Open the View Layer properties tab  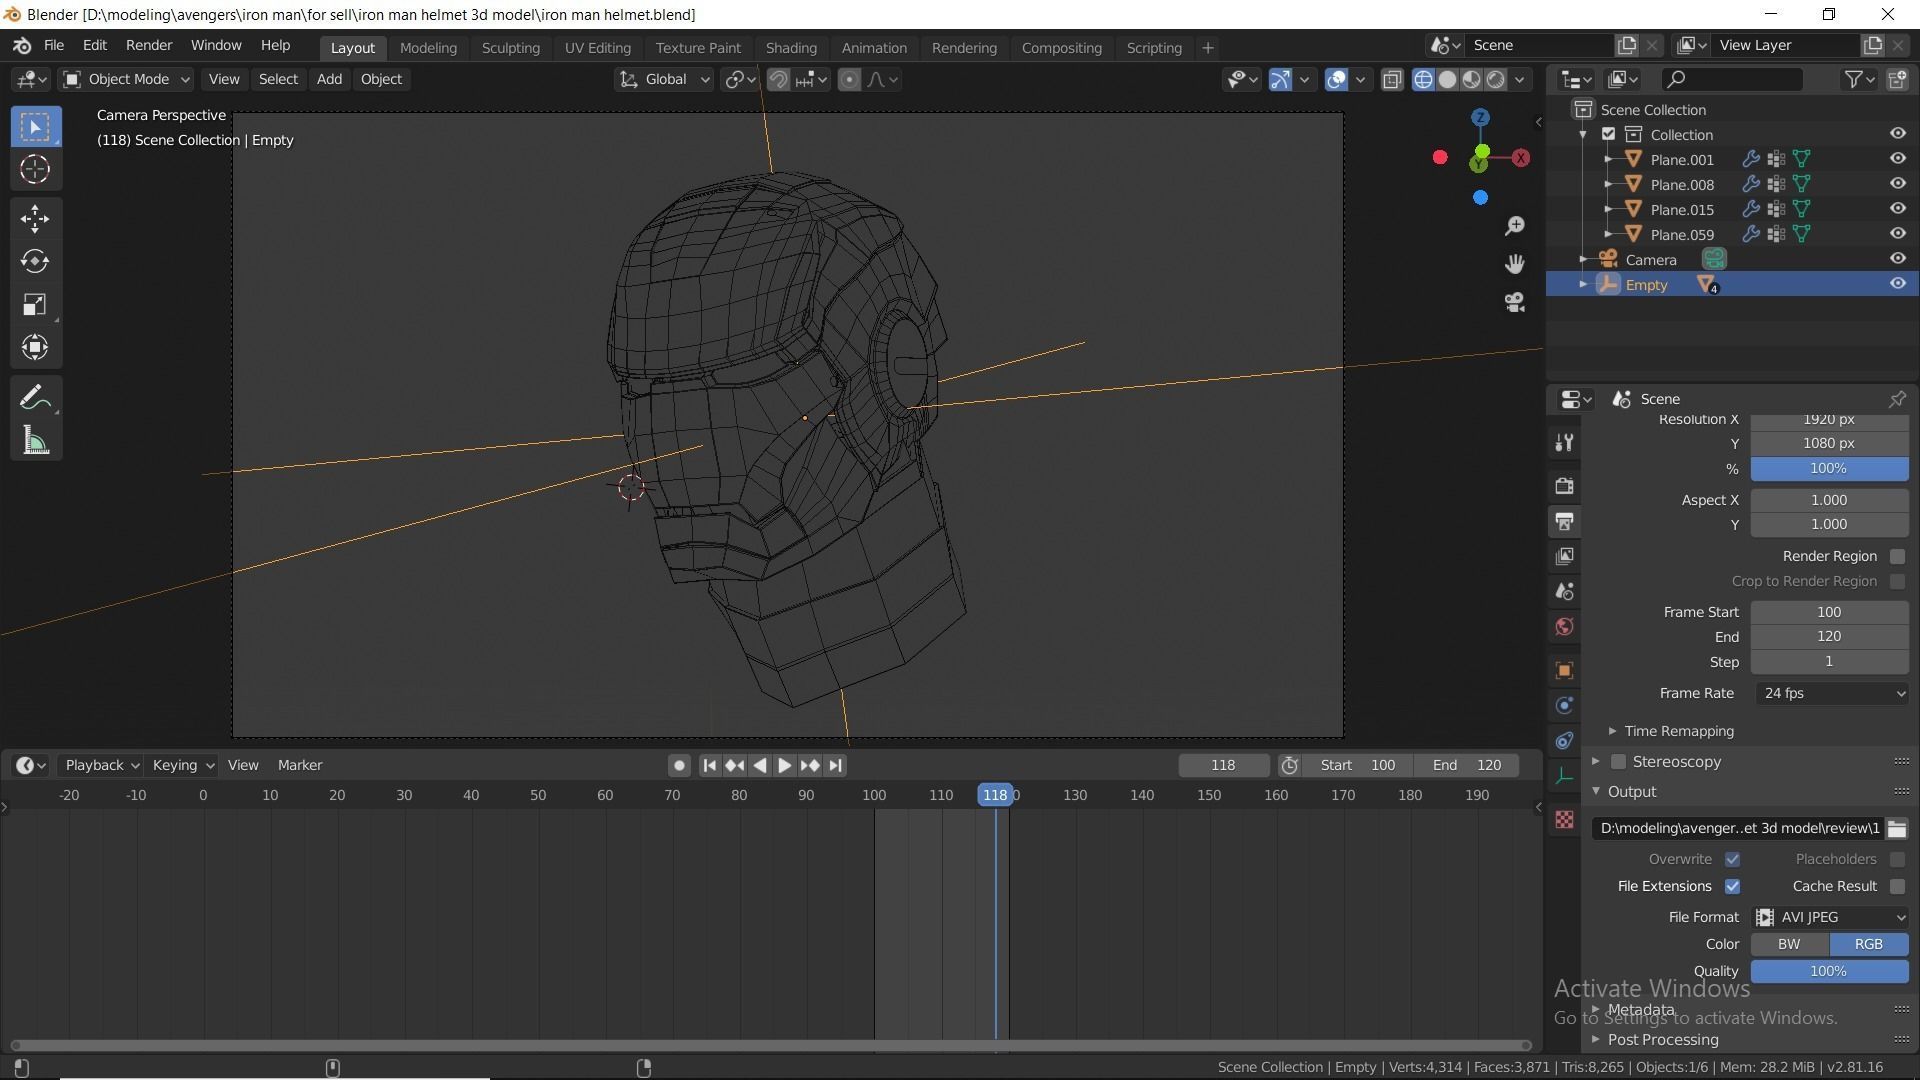click(1565, 556)
